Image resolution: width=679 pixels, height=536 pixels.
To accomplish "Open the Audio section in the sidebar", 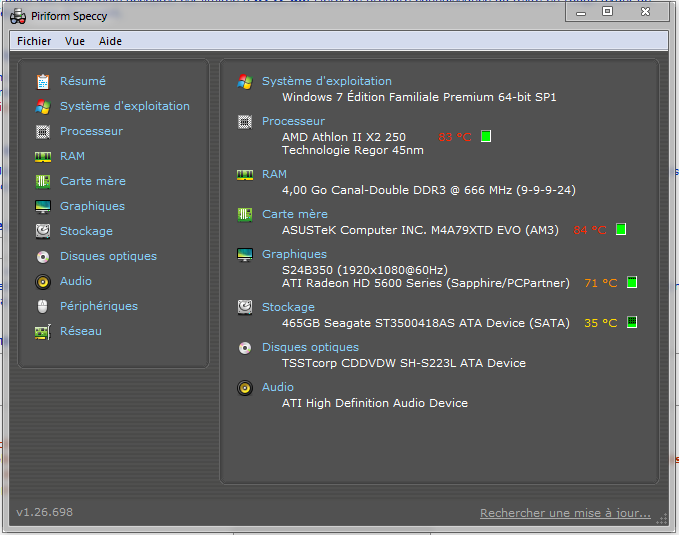I will (76, 281).
